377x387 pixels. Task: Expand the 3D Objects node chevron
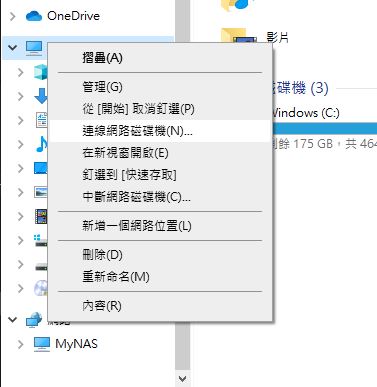tap(21, 72)
